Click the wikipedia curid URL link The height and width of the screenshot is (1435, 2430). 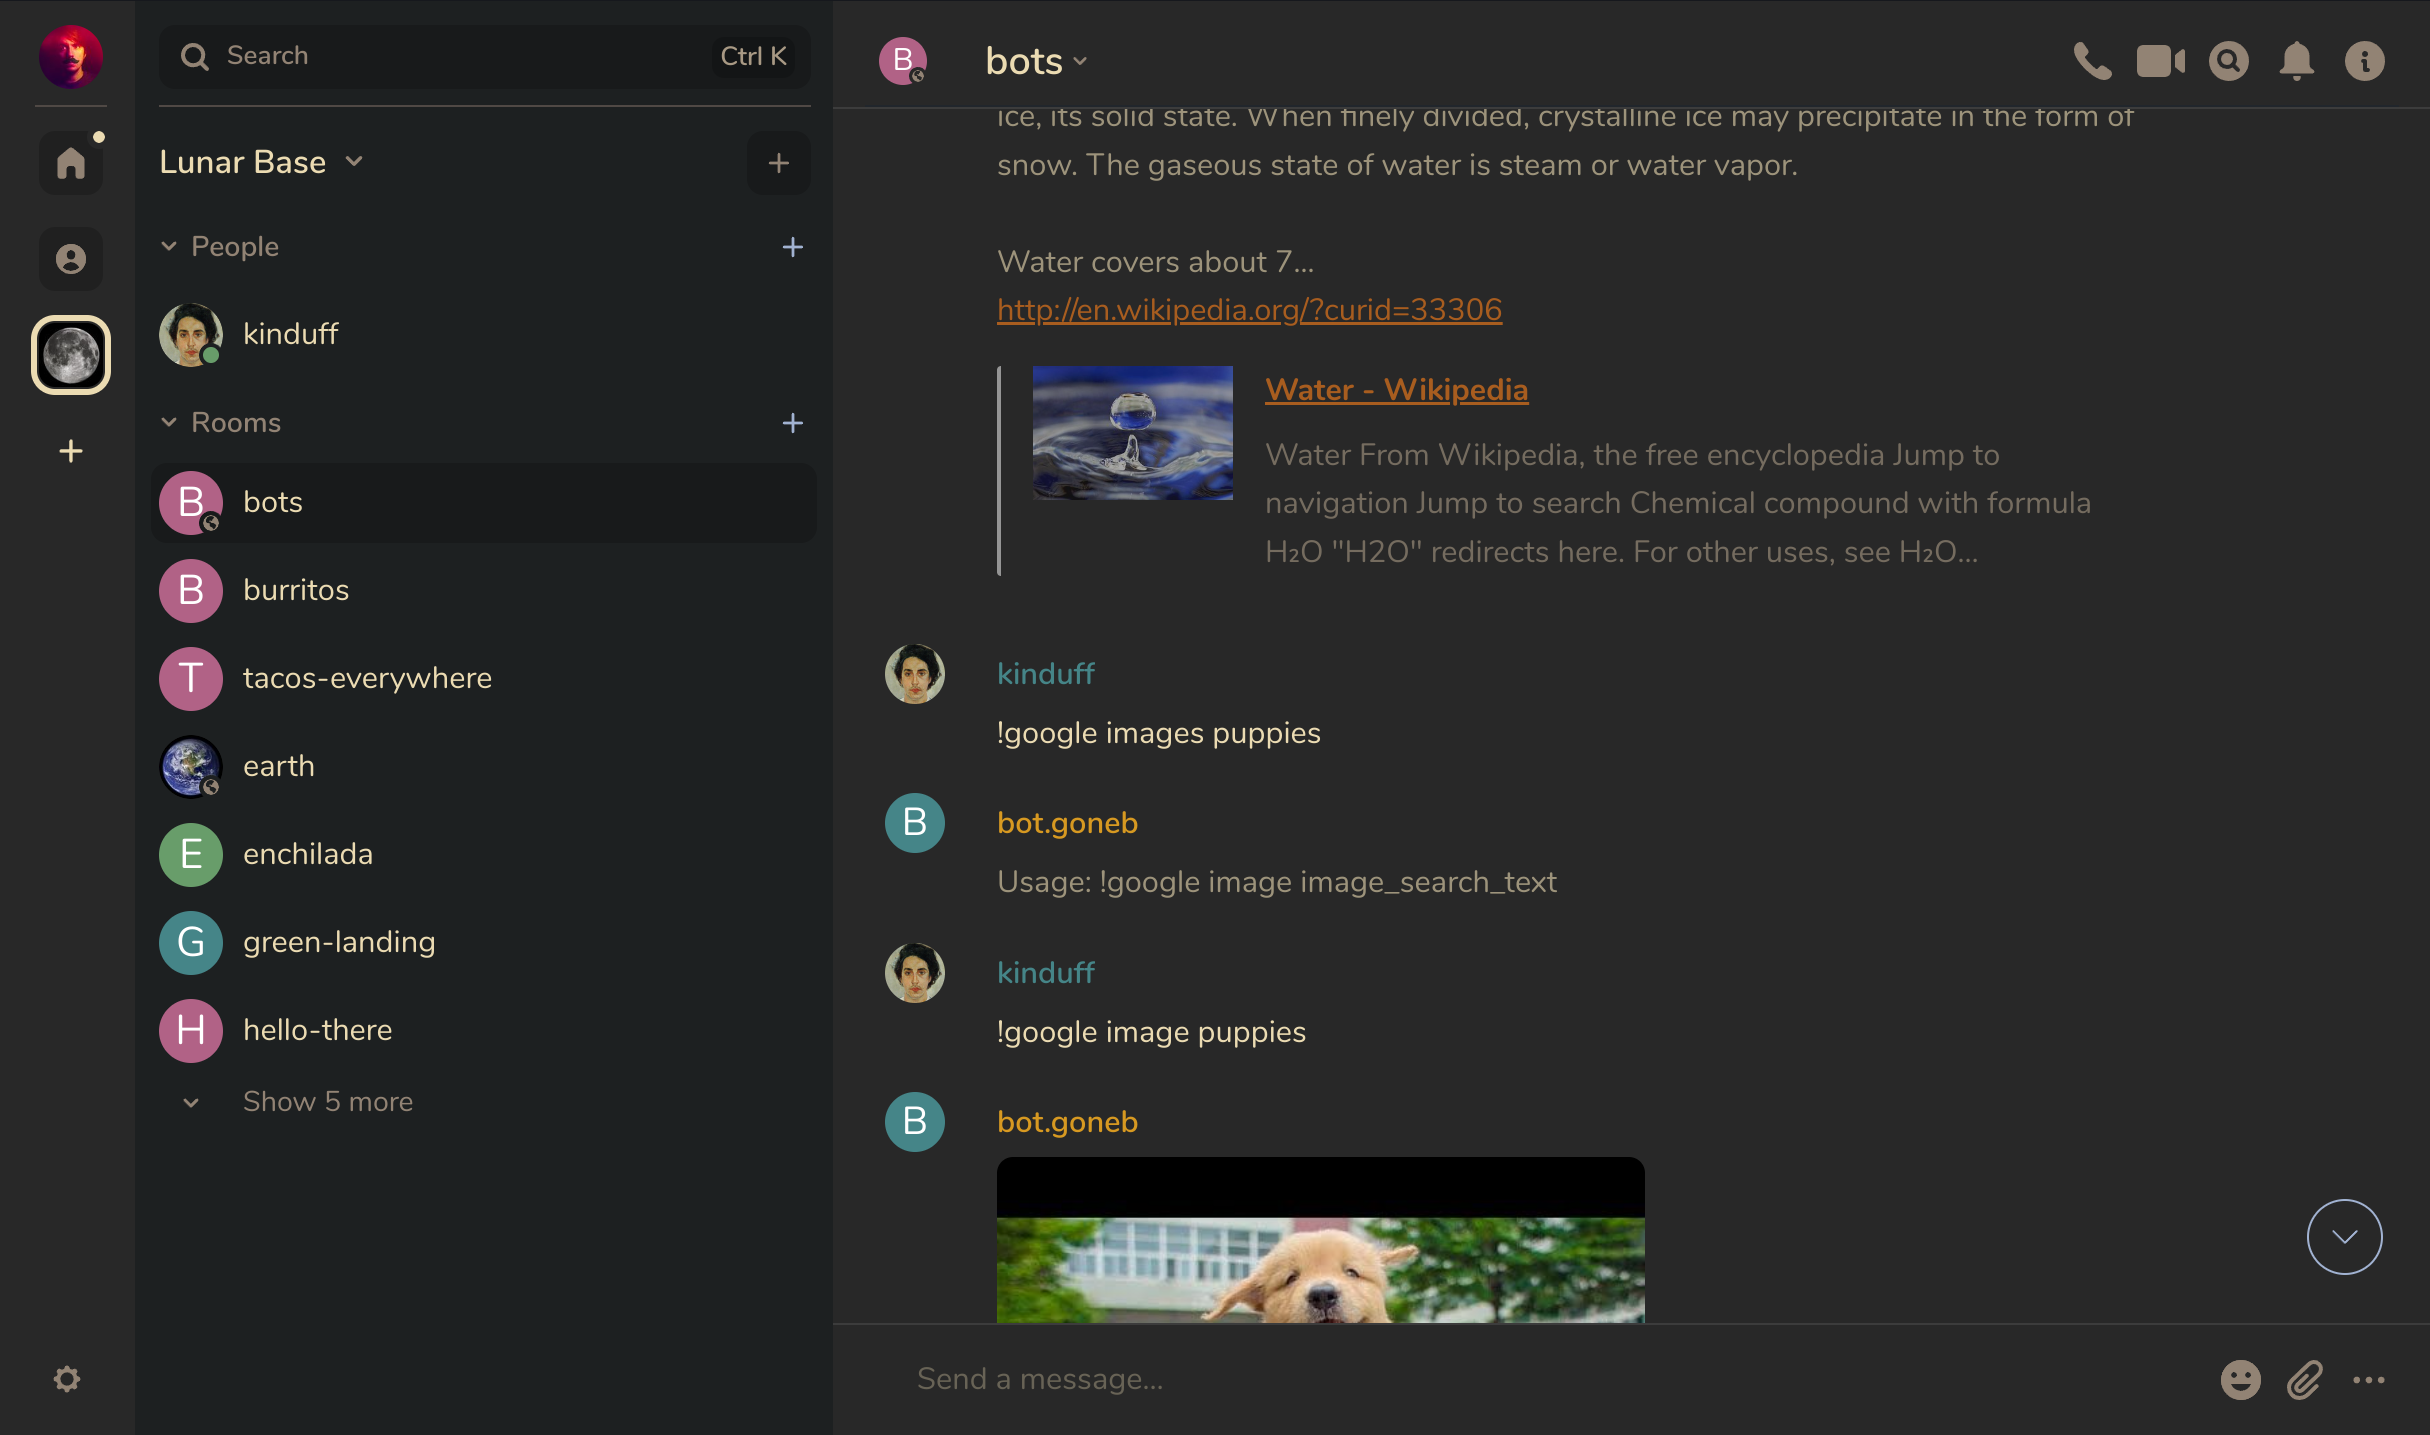pos(1249,309)
